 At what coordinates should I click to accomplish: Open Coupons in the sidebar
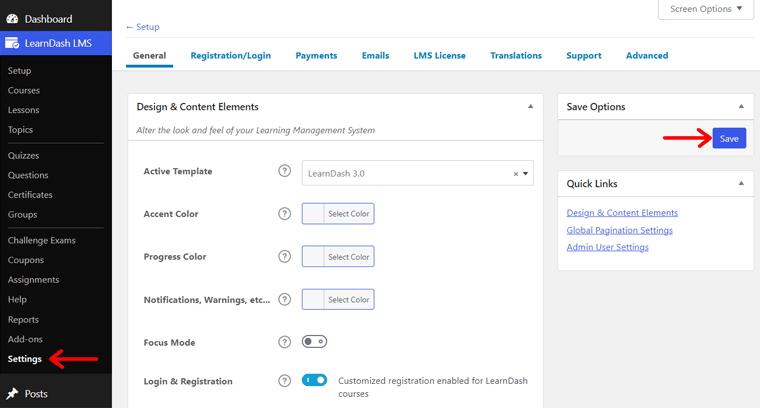coord(26,260)
